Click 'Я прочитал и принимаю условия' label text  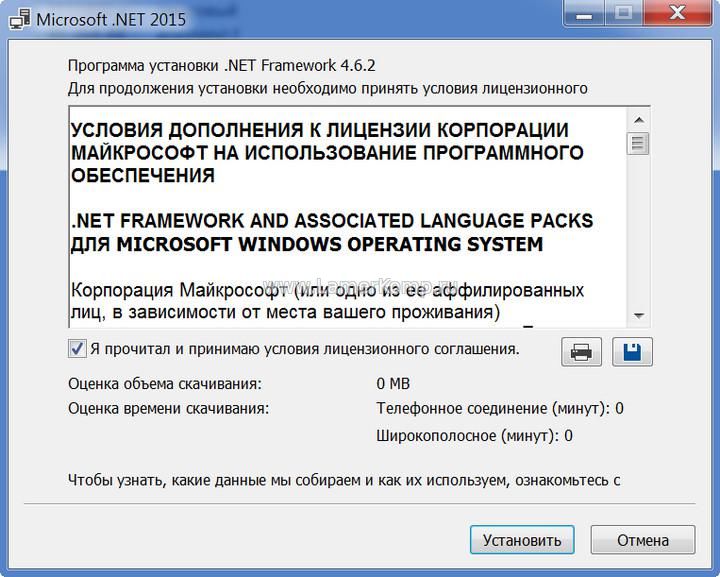206,349
